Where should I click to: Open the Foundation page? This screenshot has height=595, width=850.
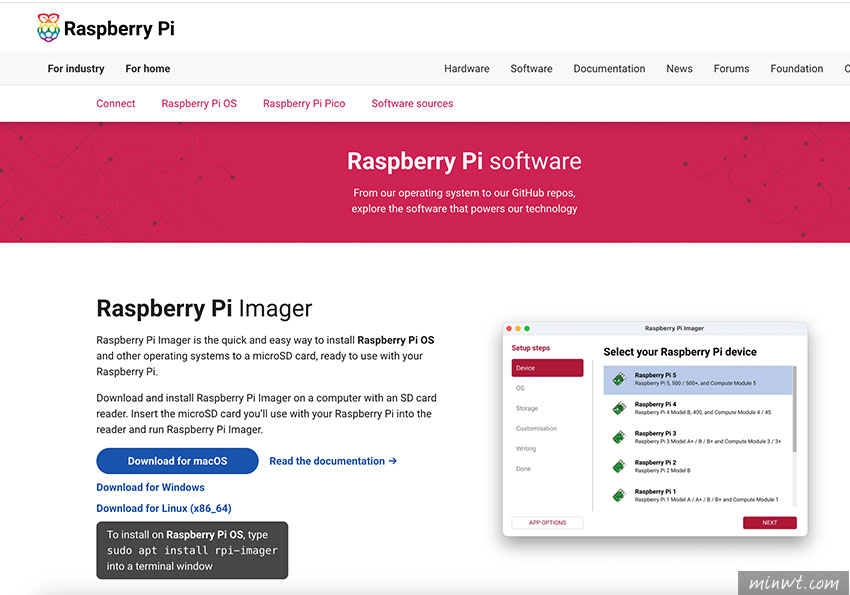click(796, 69)
